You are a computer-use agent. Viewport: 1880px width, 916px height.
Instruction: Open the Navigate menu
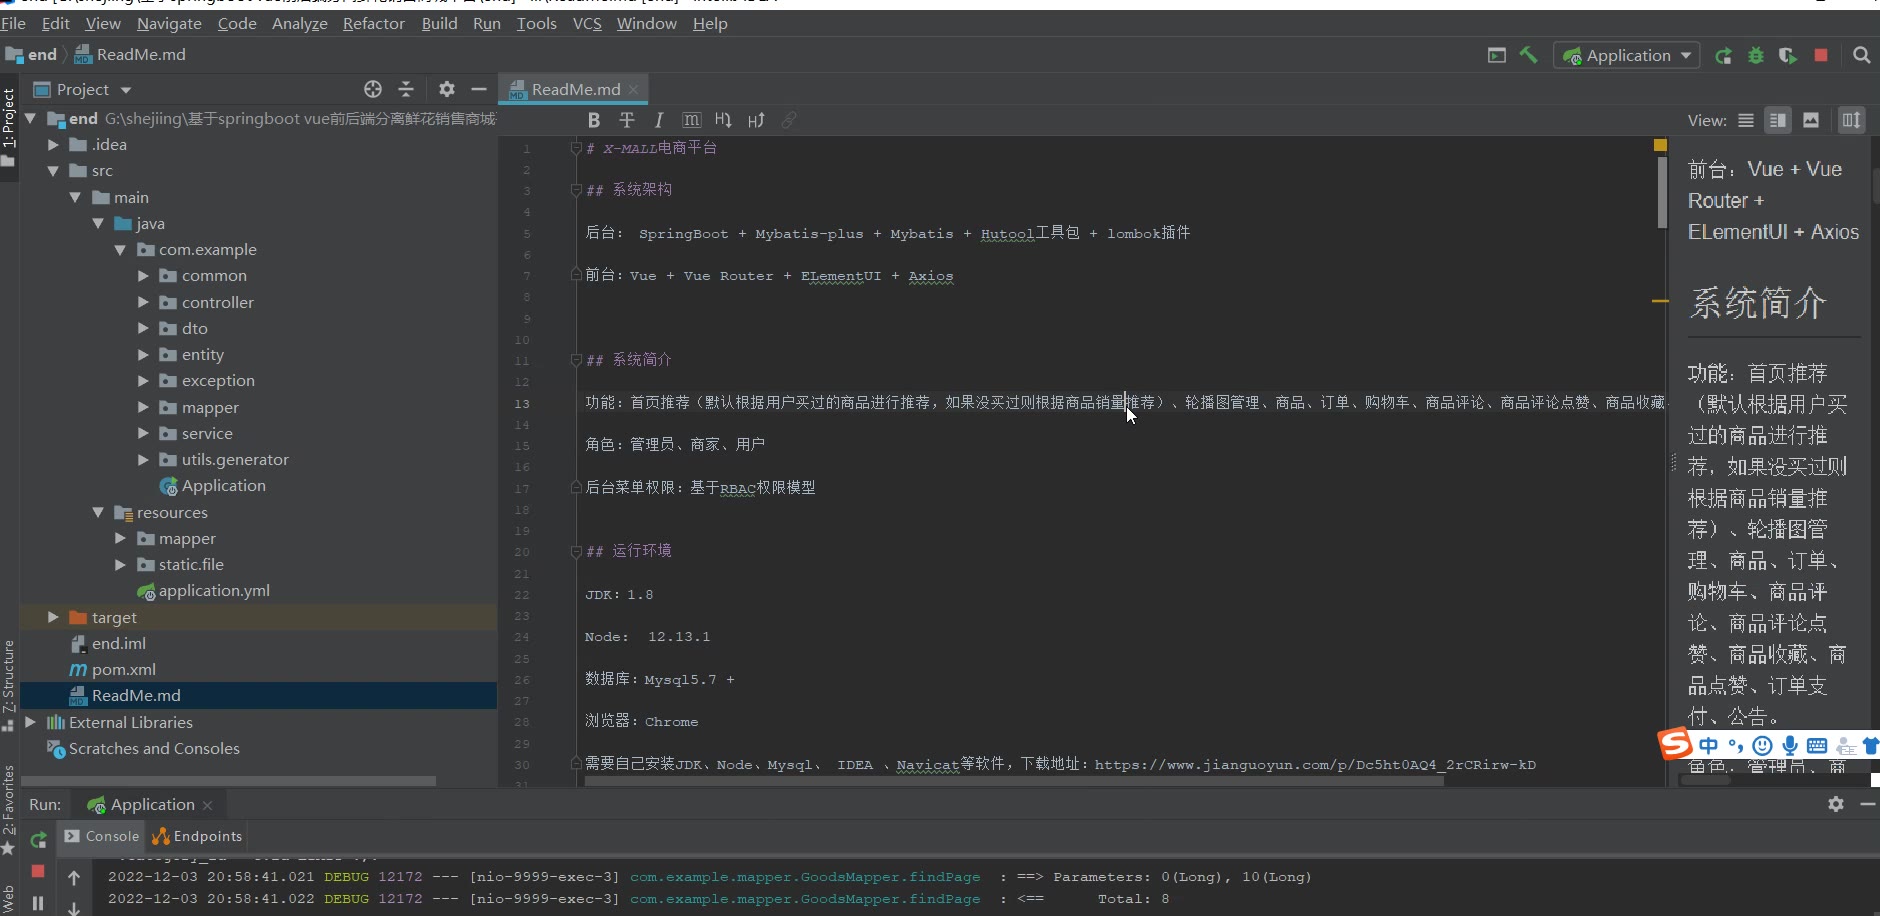coord(169,23)
